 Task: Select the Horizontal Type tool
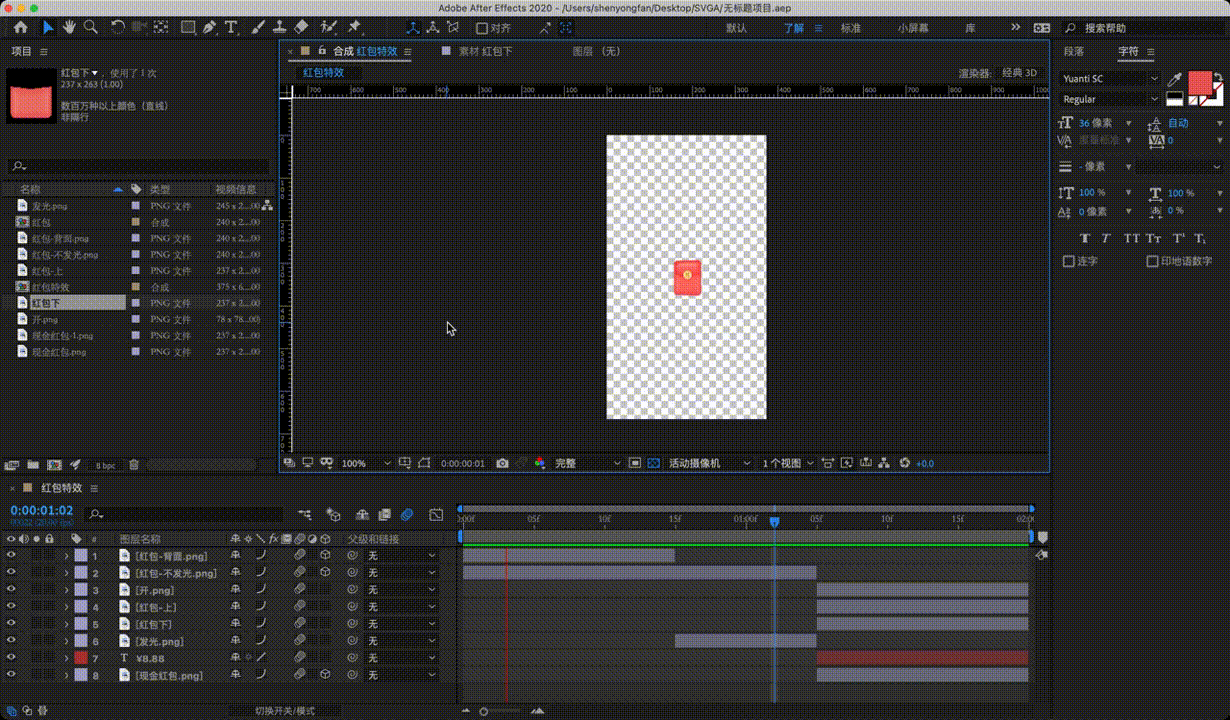[232, 27]
